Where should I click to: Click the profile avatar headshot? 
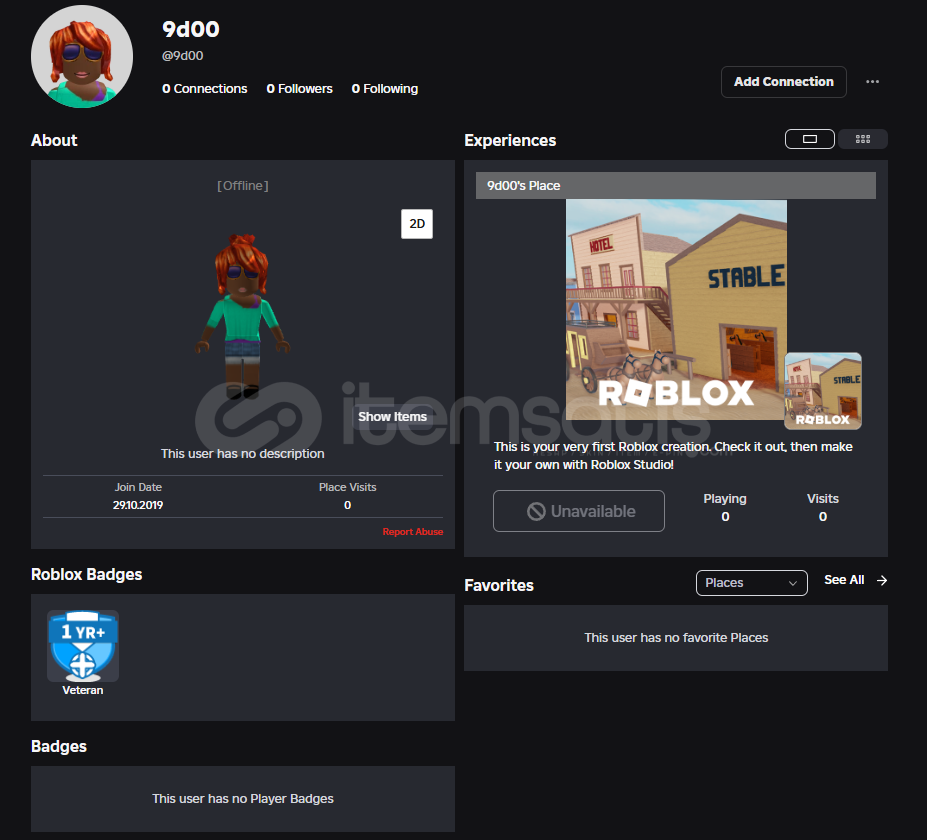(82, 57)
